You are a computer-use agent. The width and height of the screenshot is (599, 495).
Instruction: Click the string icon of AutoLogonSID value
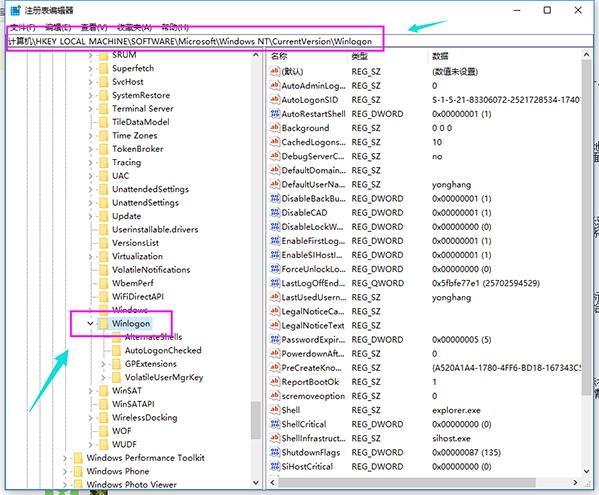click(274, 100)
